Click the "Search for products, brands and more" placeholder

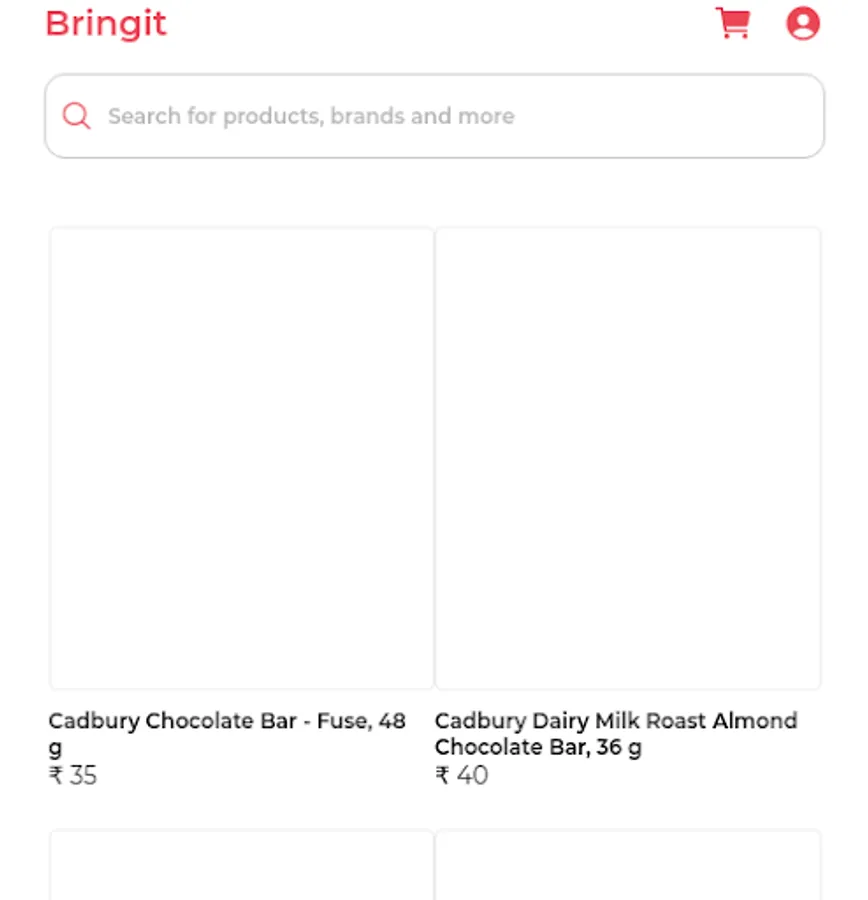311,116
